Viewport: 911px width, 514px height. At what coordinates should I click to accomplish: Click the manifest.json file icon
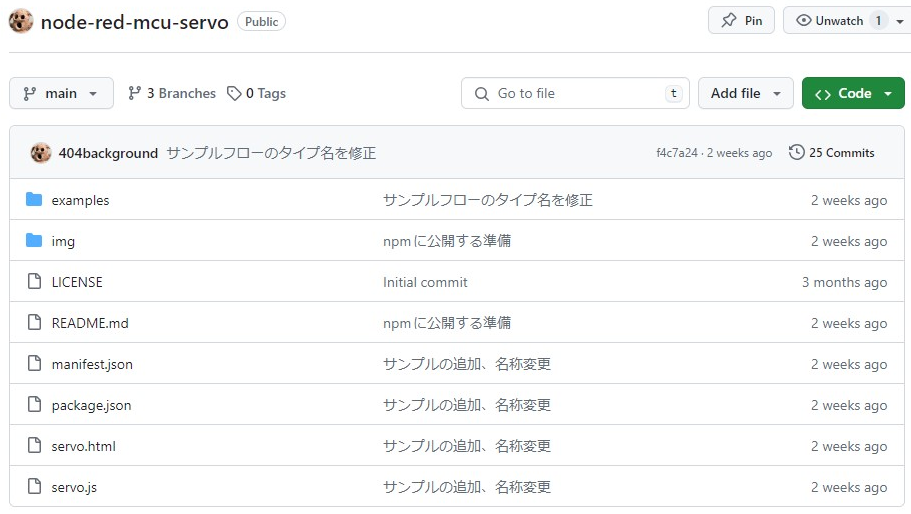click(35, 363)
